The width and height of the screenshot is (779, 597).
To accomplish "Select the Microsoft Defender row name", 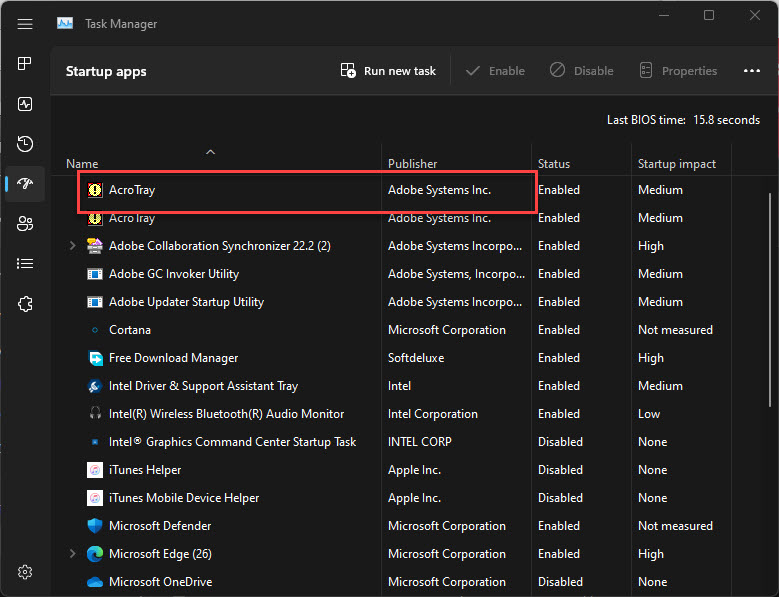I will (160, 525).
